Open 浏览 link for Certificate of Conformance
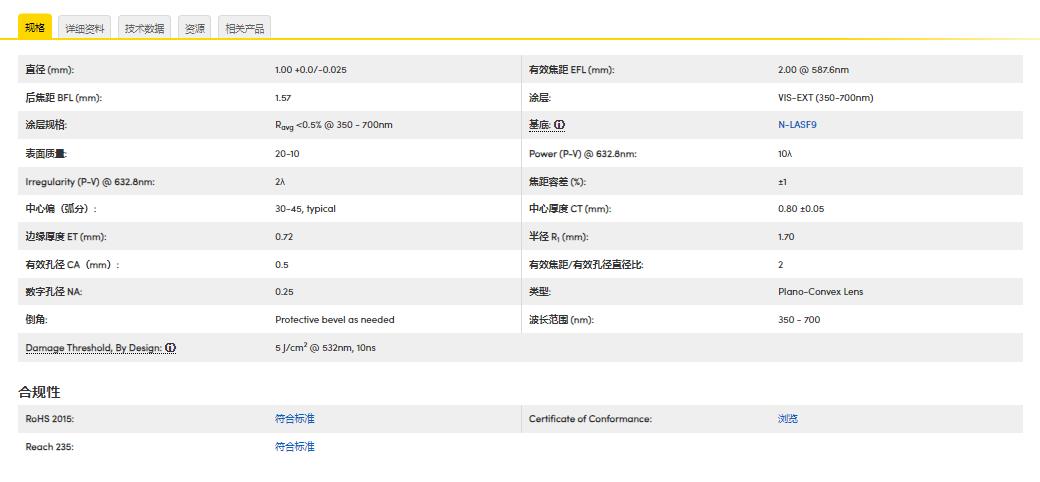 (788, 419)
